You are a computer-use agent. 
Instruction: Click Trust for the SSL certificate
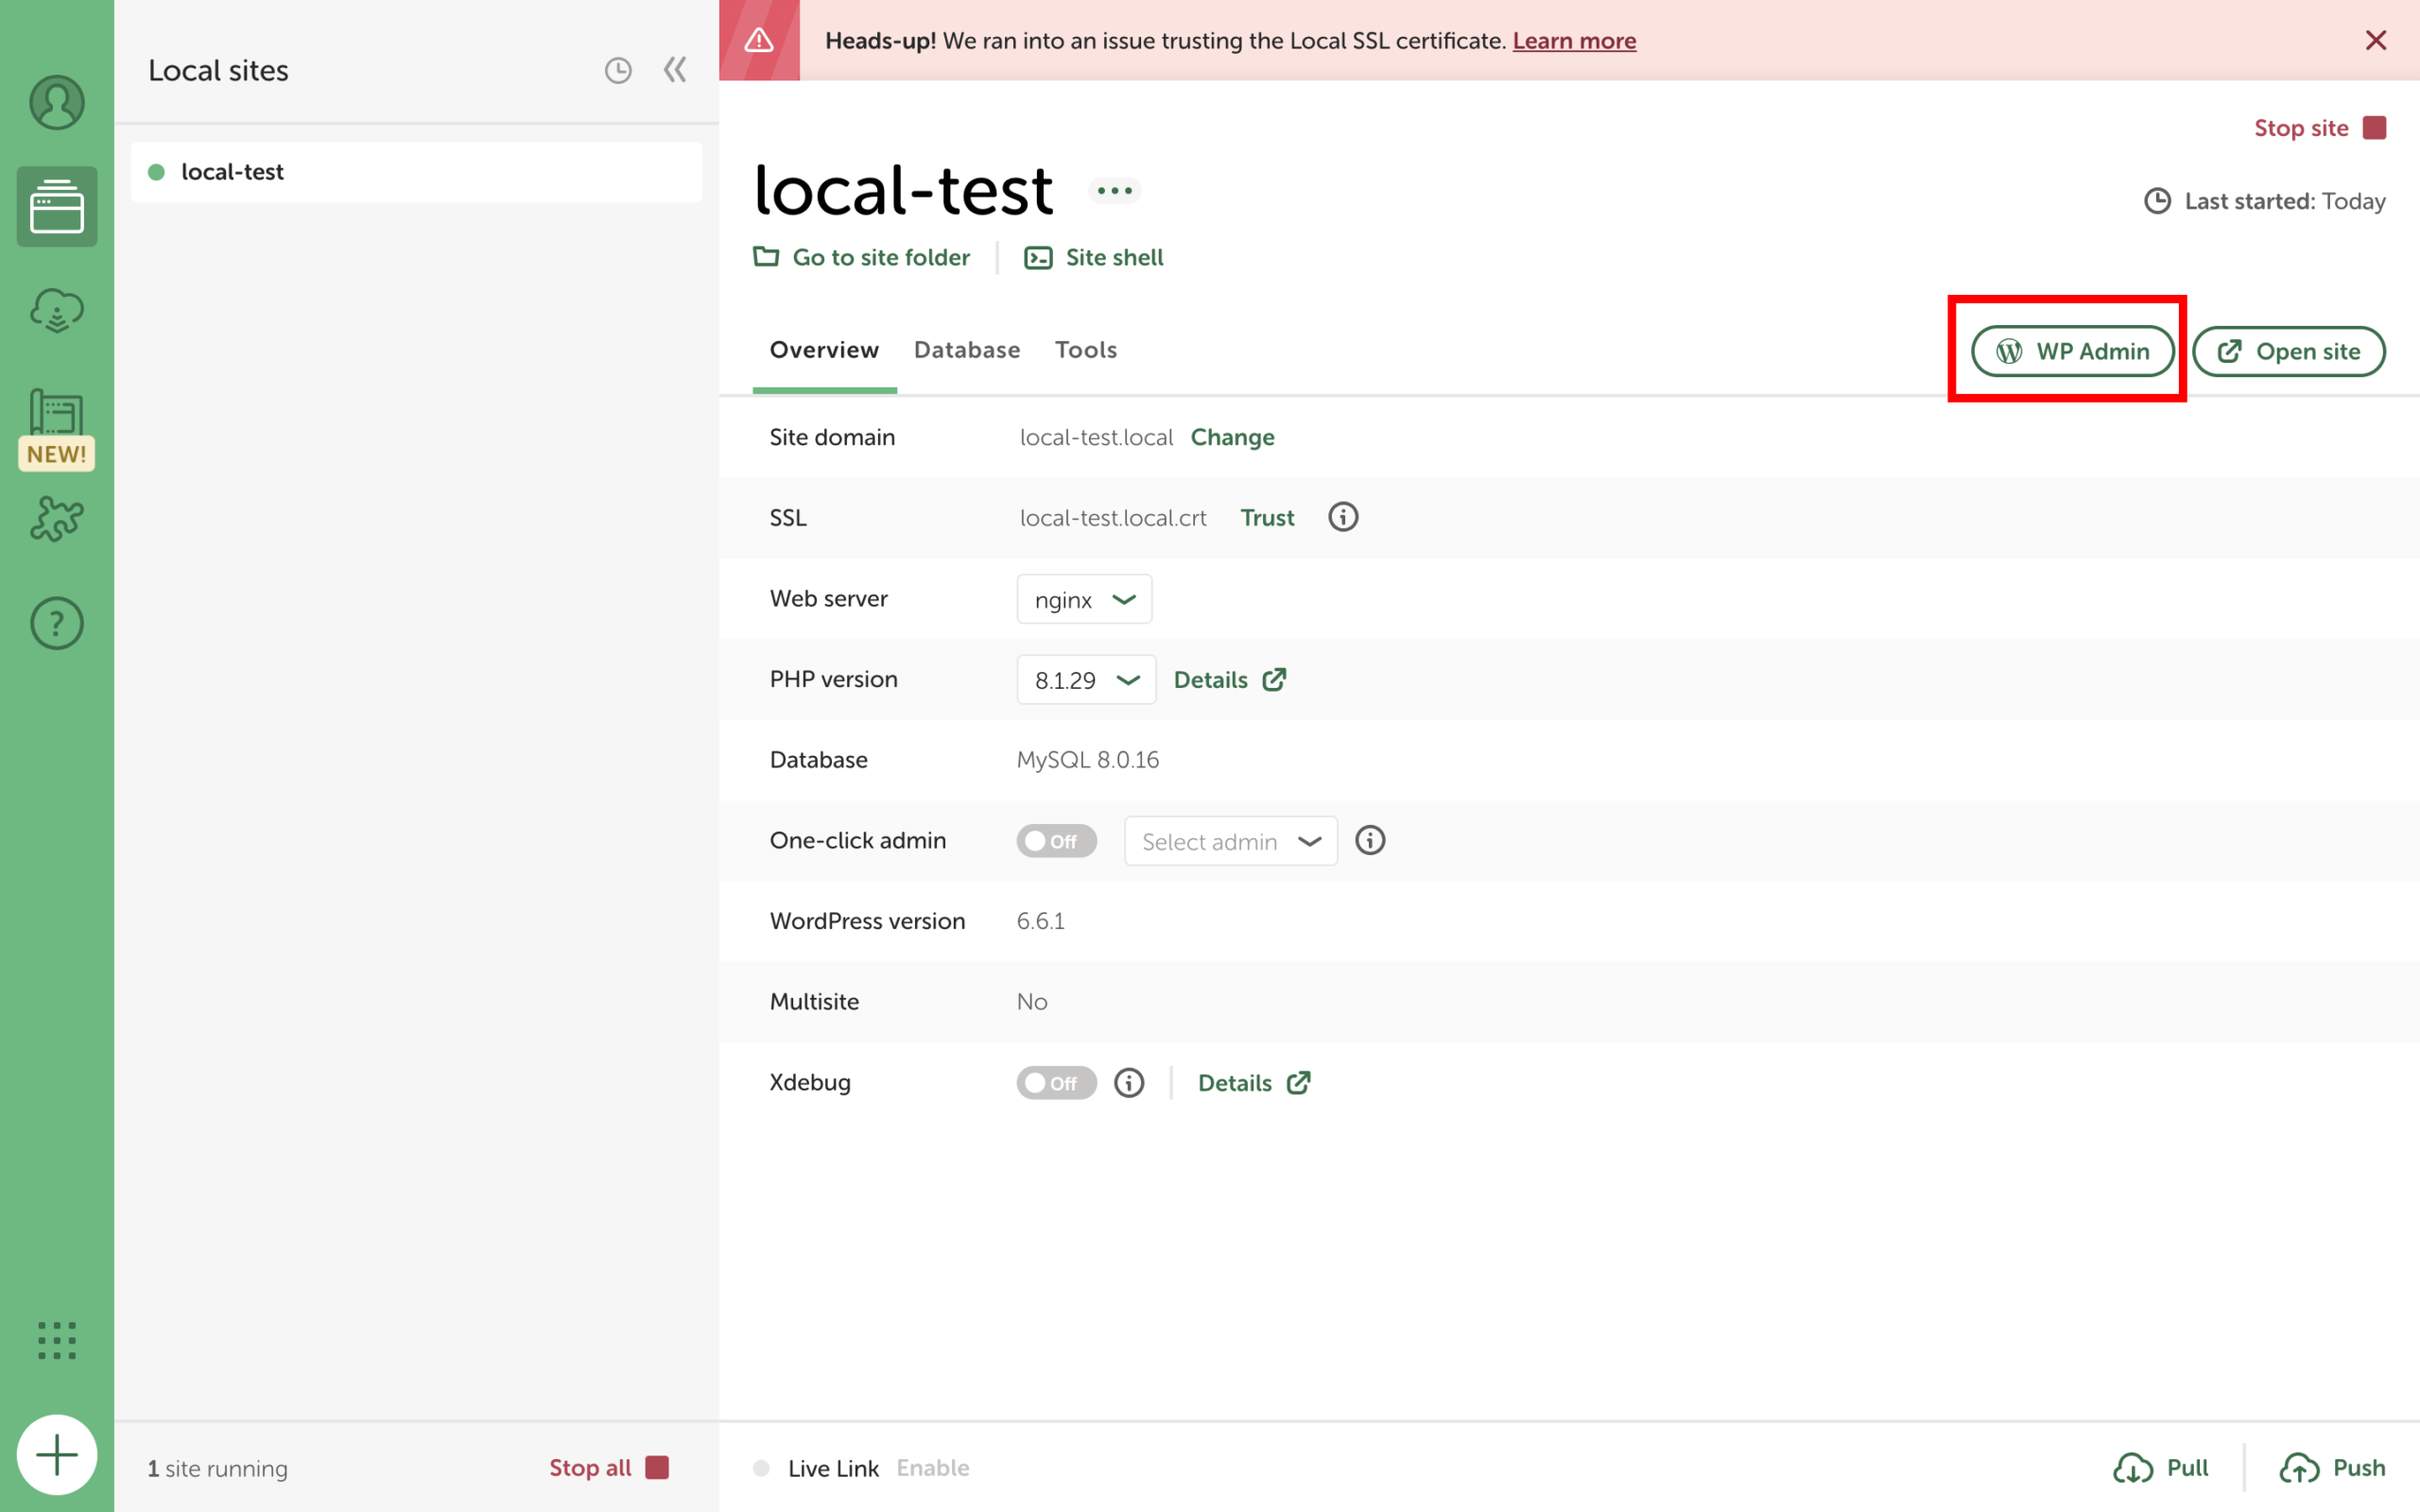coord(1267,517)
